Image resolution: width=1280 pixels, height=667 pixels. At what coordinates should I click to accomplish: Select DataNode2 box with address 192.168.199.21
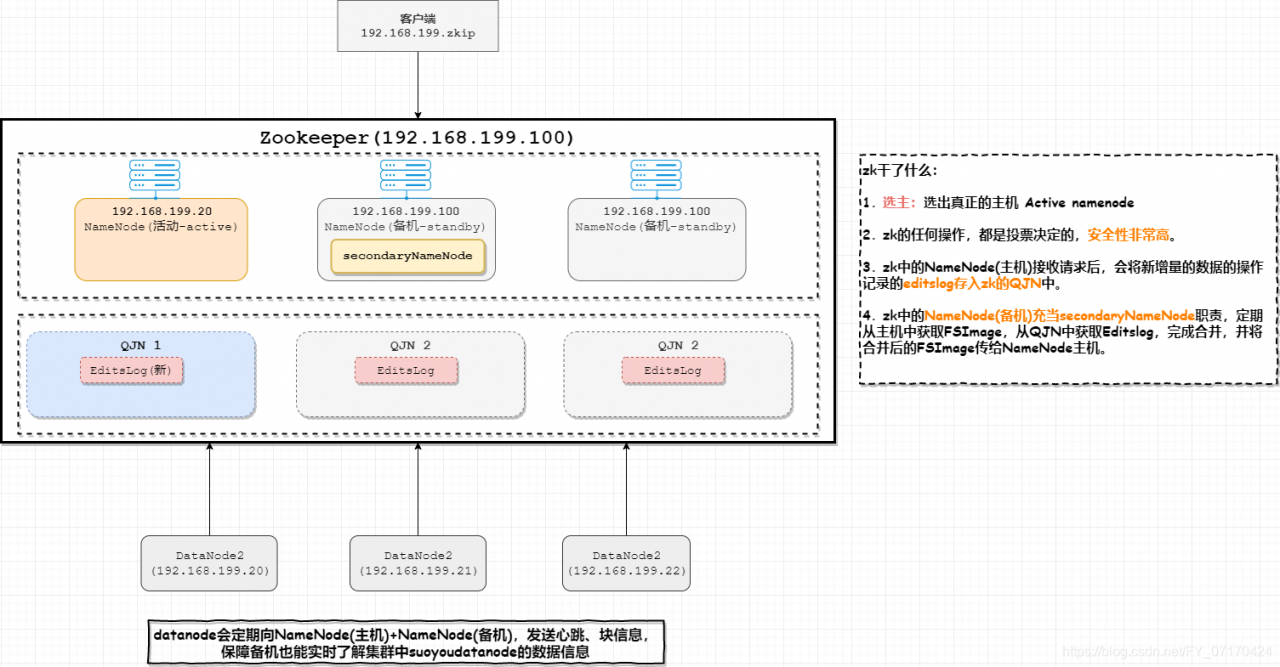[x=418, y=562]
